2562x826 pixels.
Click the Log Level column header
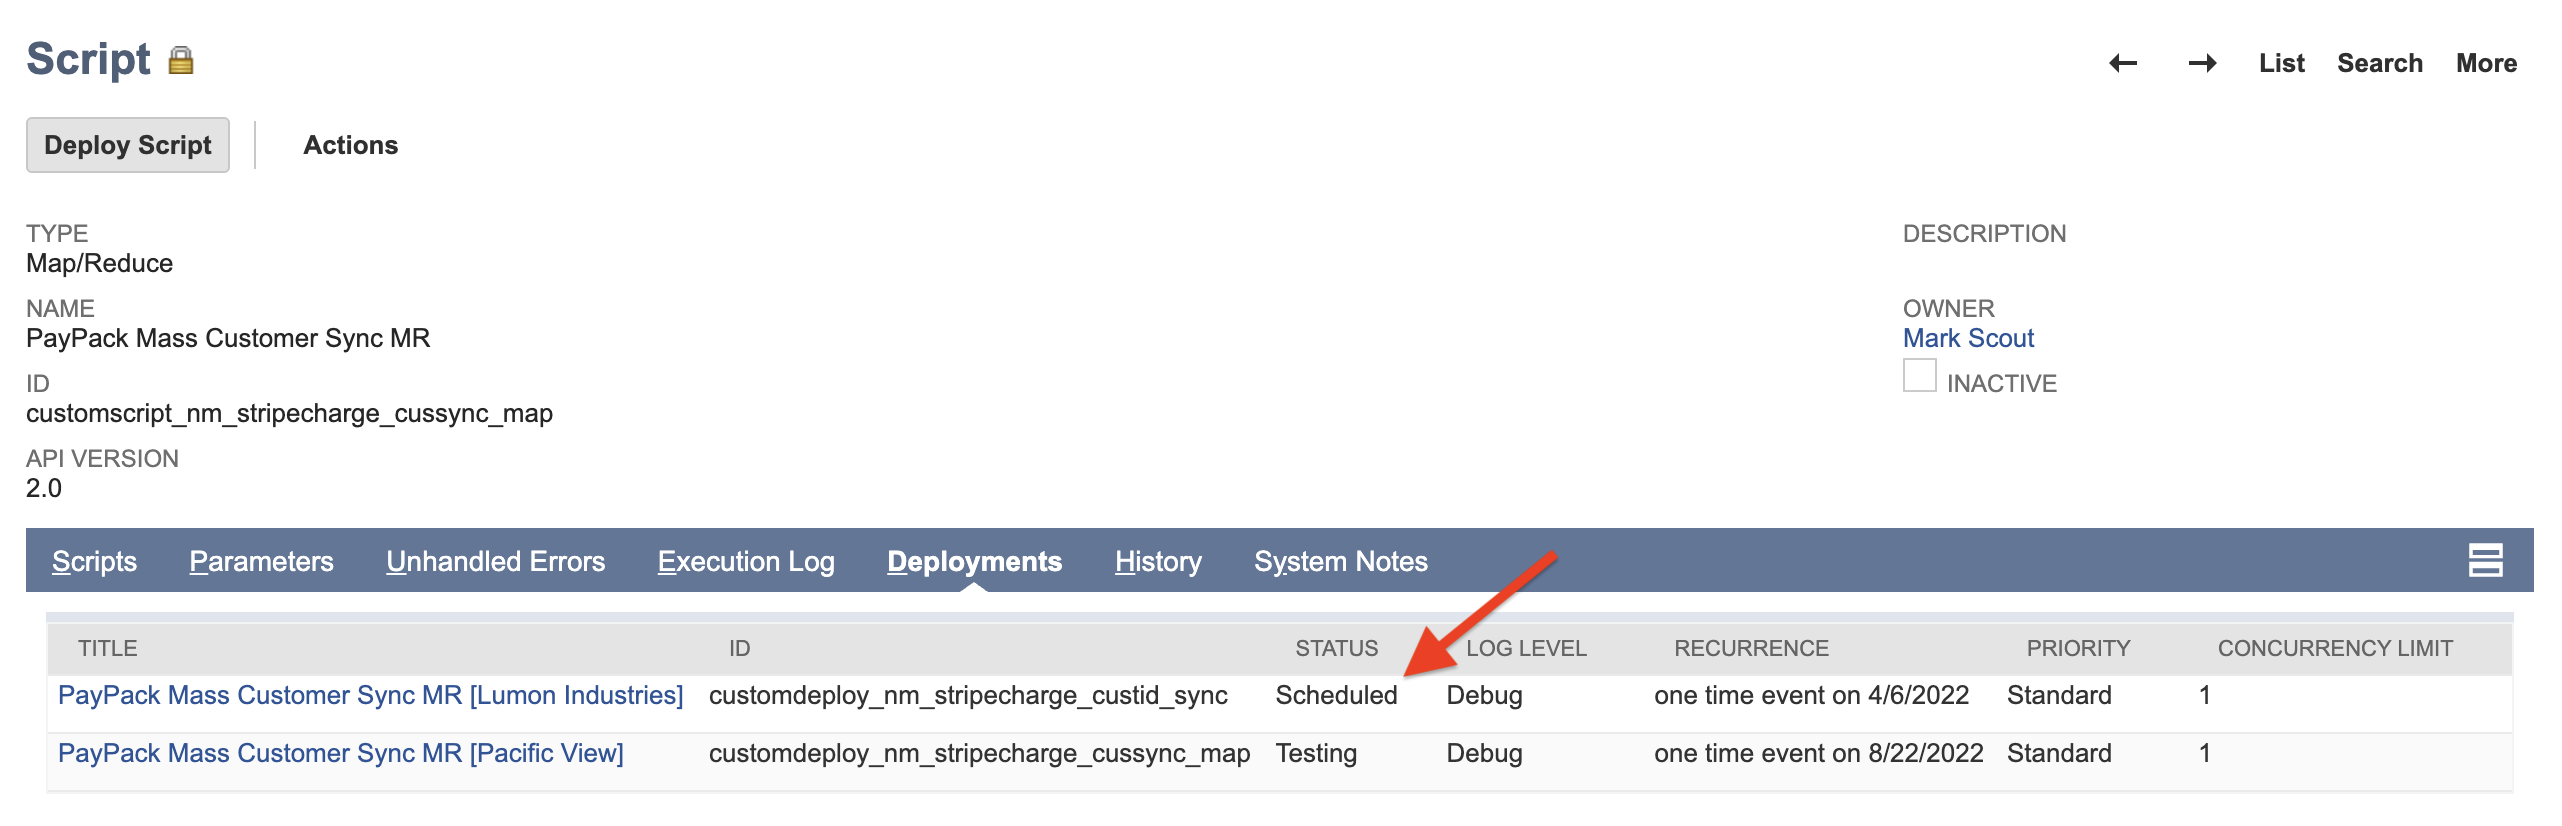1526,648
